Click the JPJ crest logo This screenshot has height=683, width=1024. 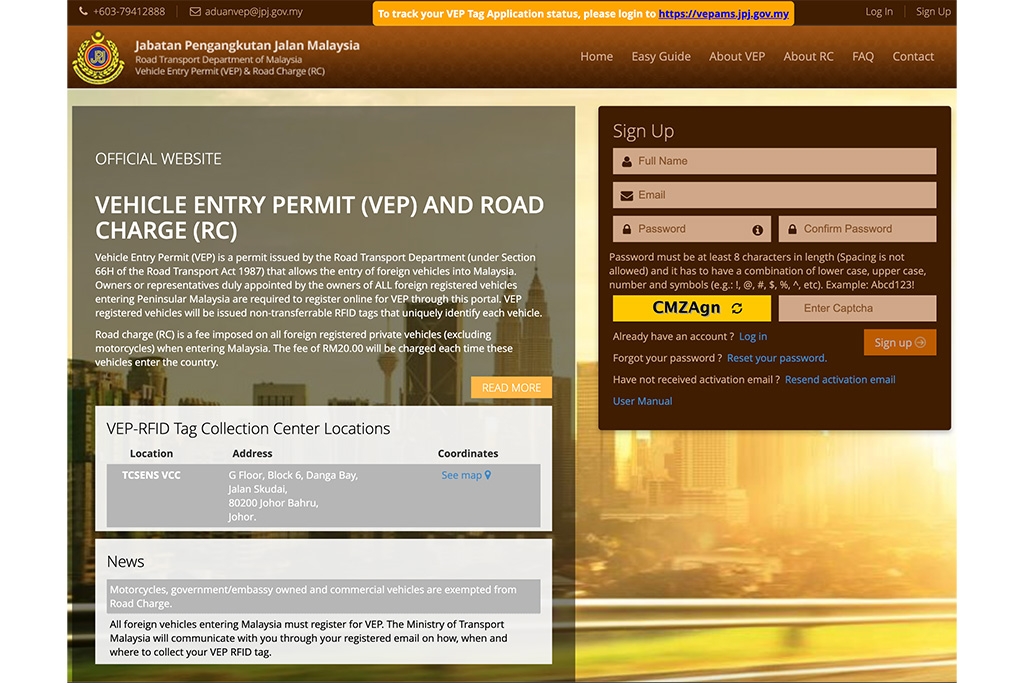99,57
